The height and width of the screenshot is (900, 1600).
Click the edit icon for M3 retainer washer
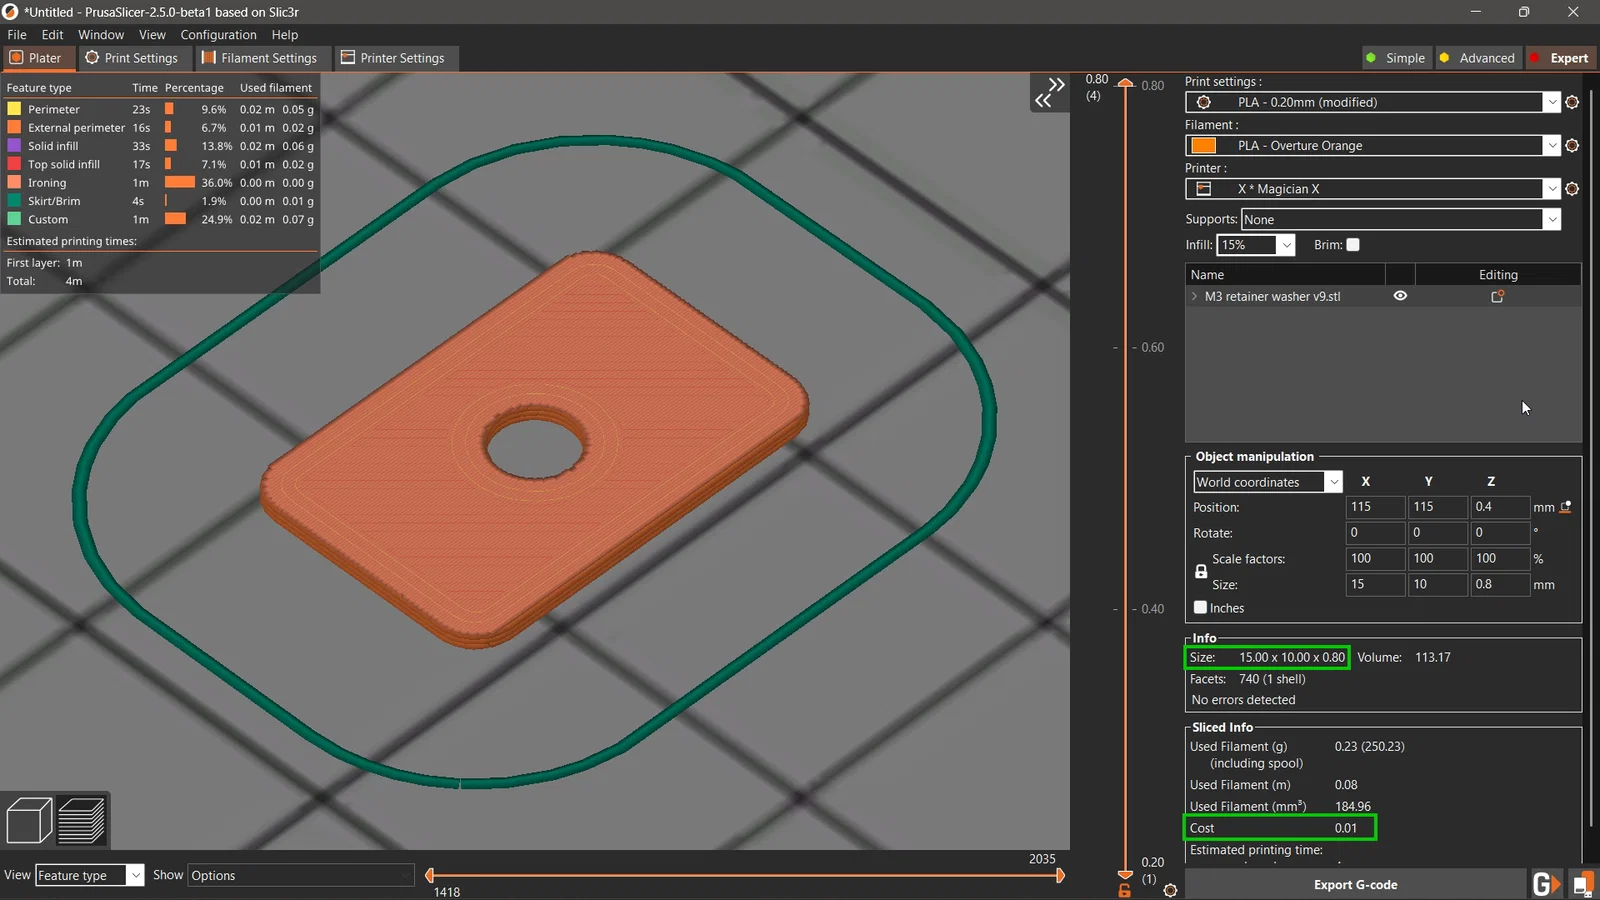click(1497, 296)
